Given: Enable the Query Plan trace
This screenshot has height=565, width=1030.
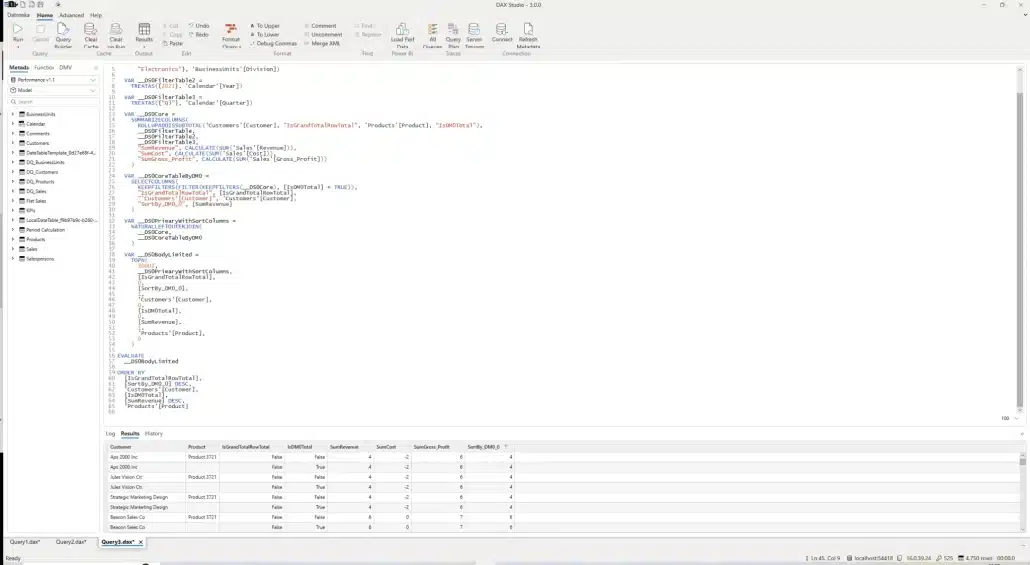Looking at the screenshot, I should coord(453,33).
